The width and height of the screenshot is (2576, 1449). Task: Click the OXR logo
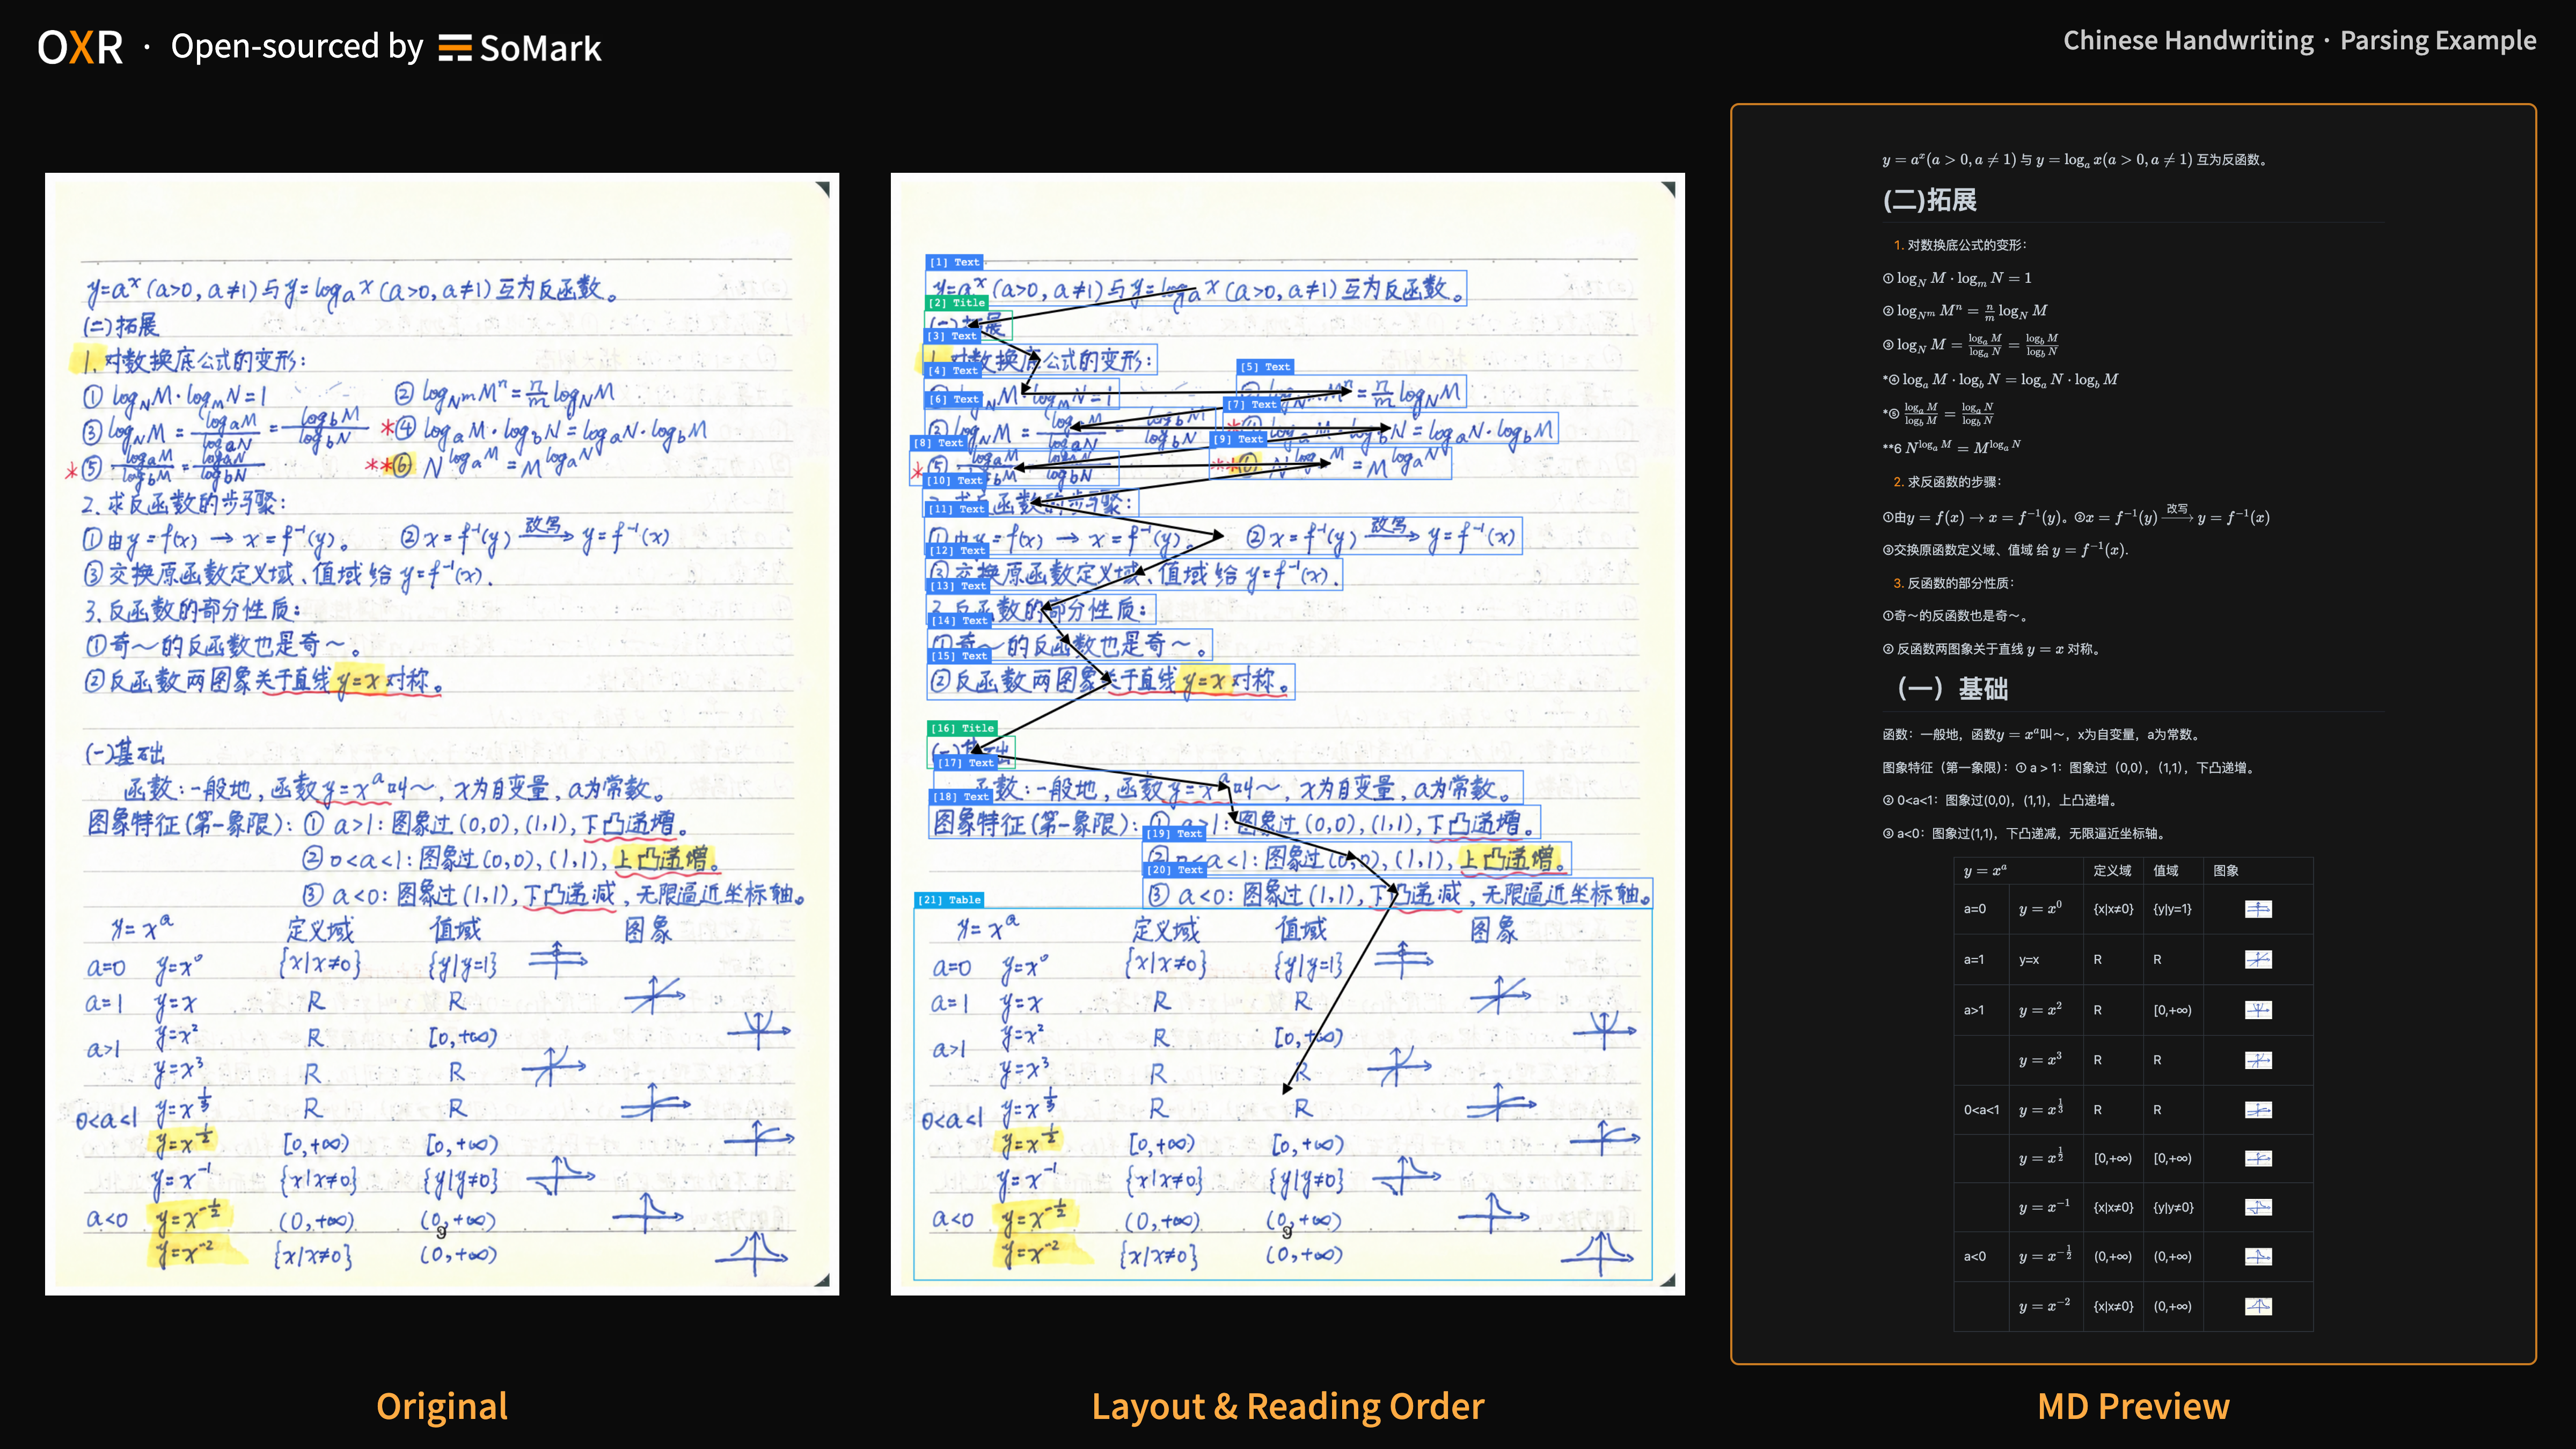(80, 47)
